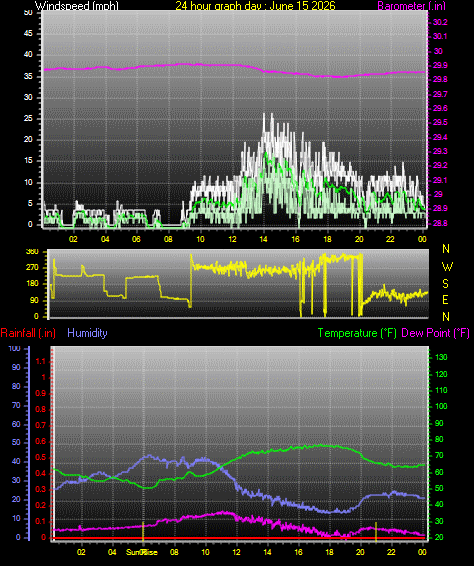Click windspeed axis value "45"

click(28, 34)
